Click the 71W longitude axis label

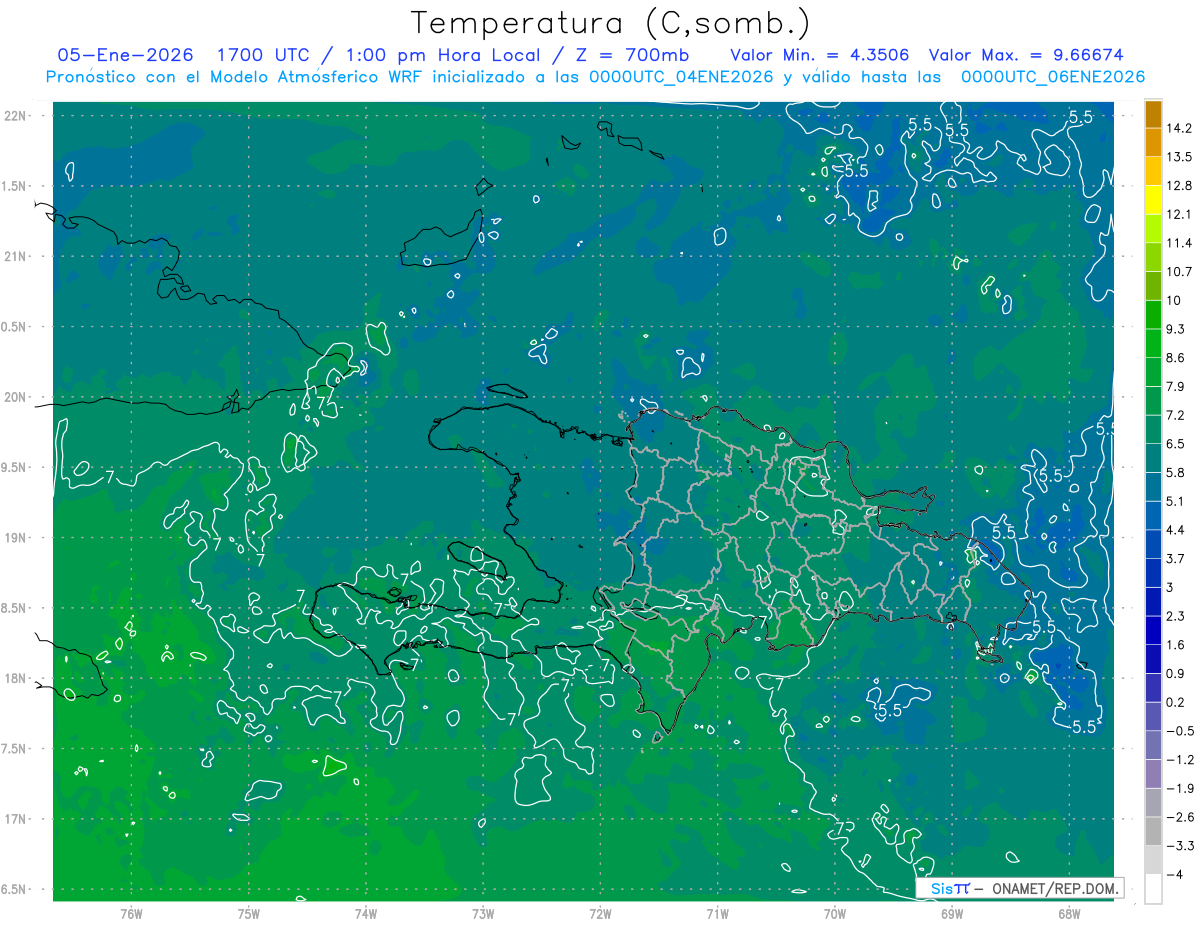point(717,915)
